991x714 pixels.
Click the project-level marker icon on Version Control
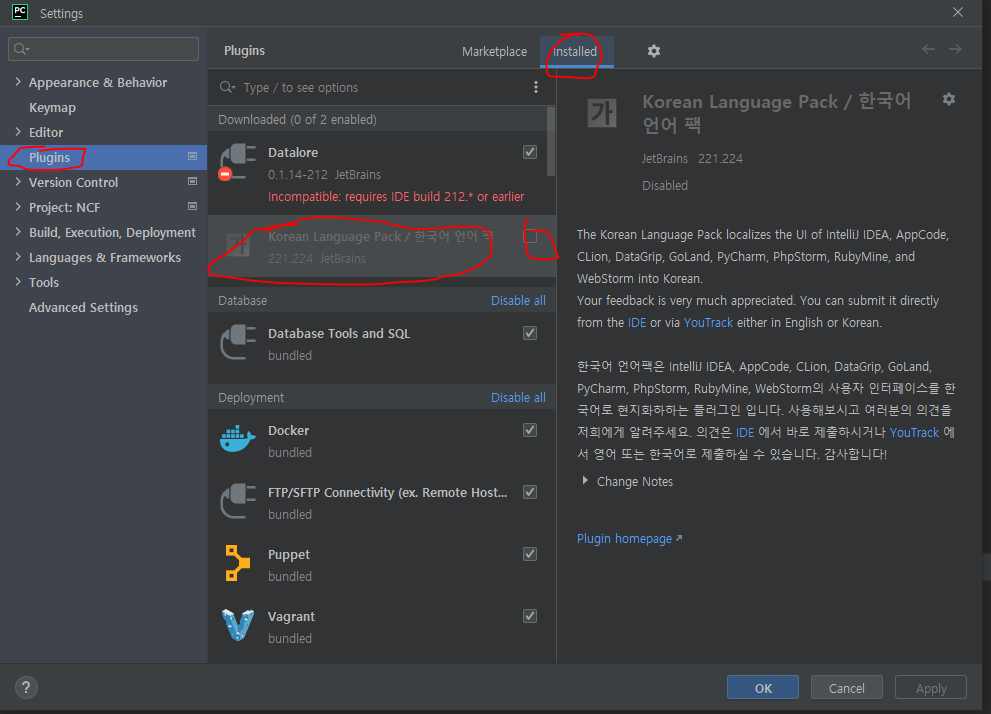click(193, 181)
